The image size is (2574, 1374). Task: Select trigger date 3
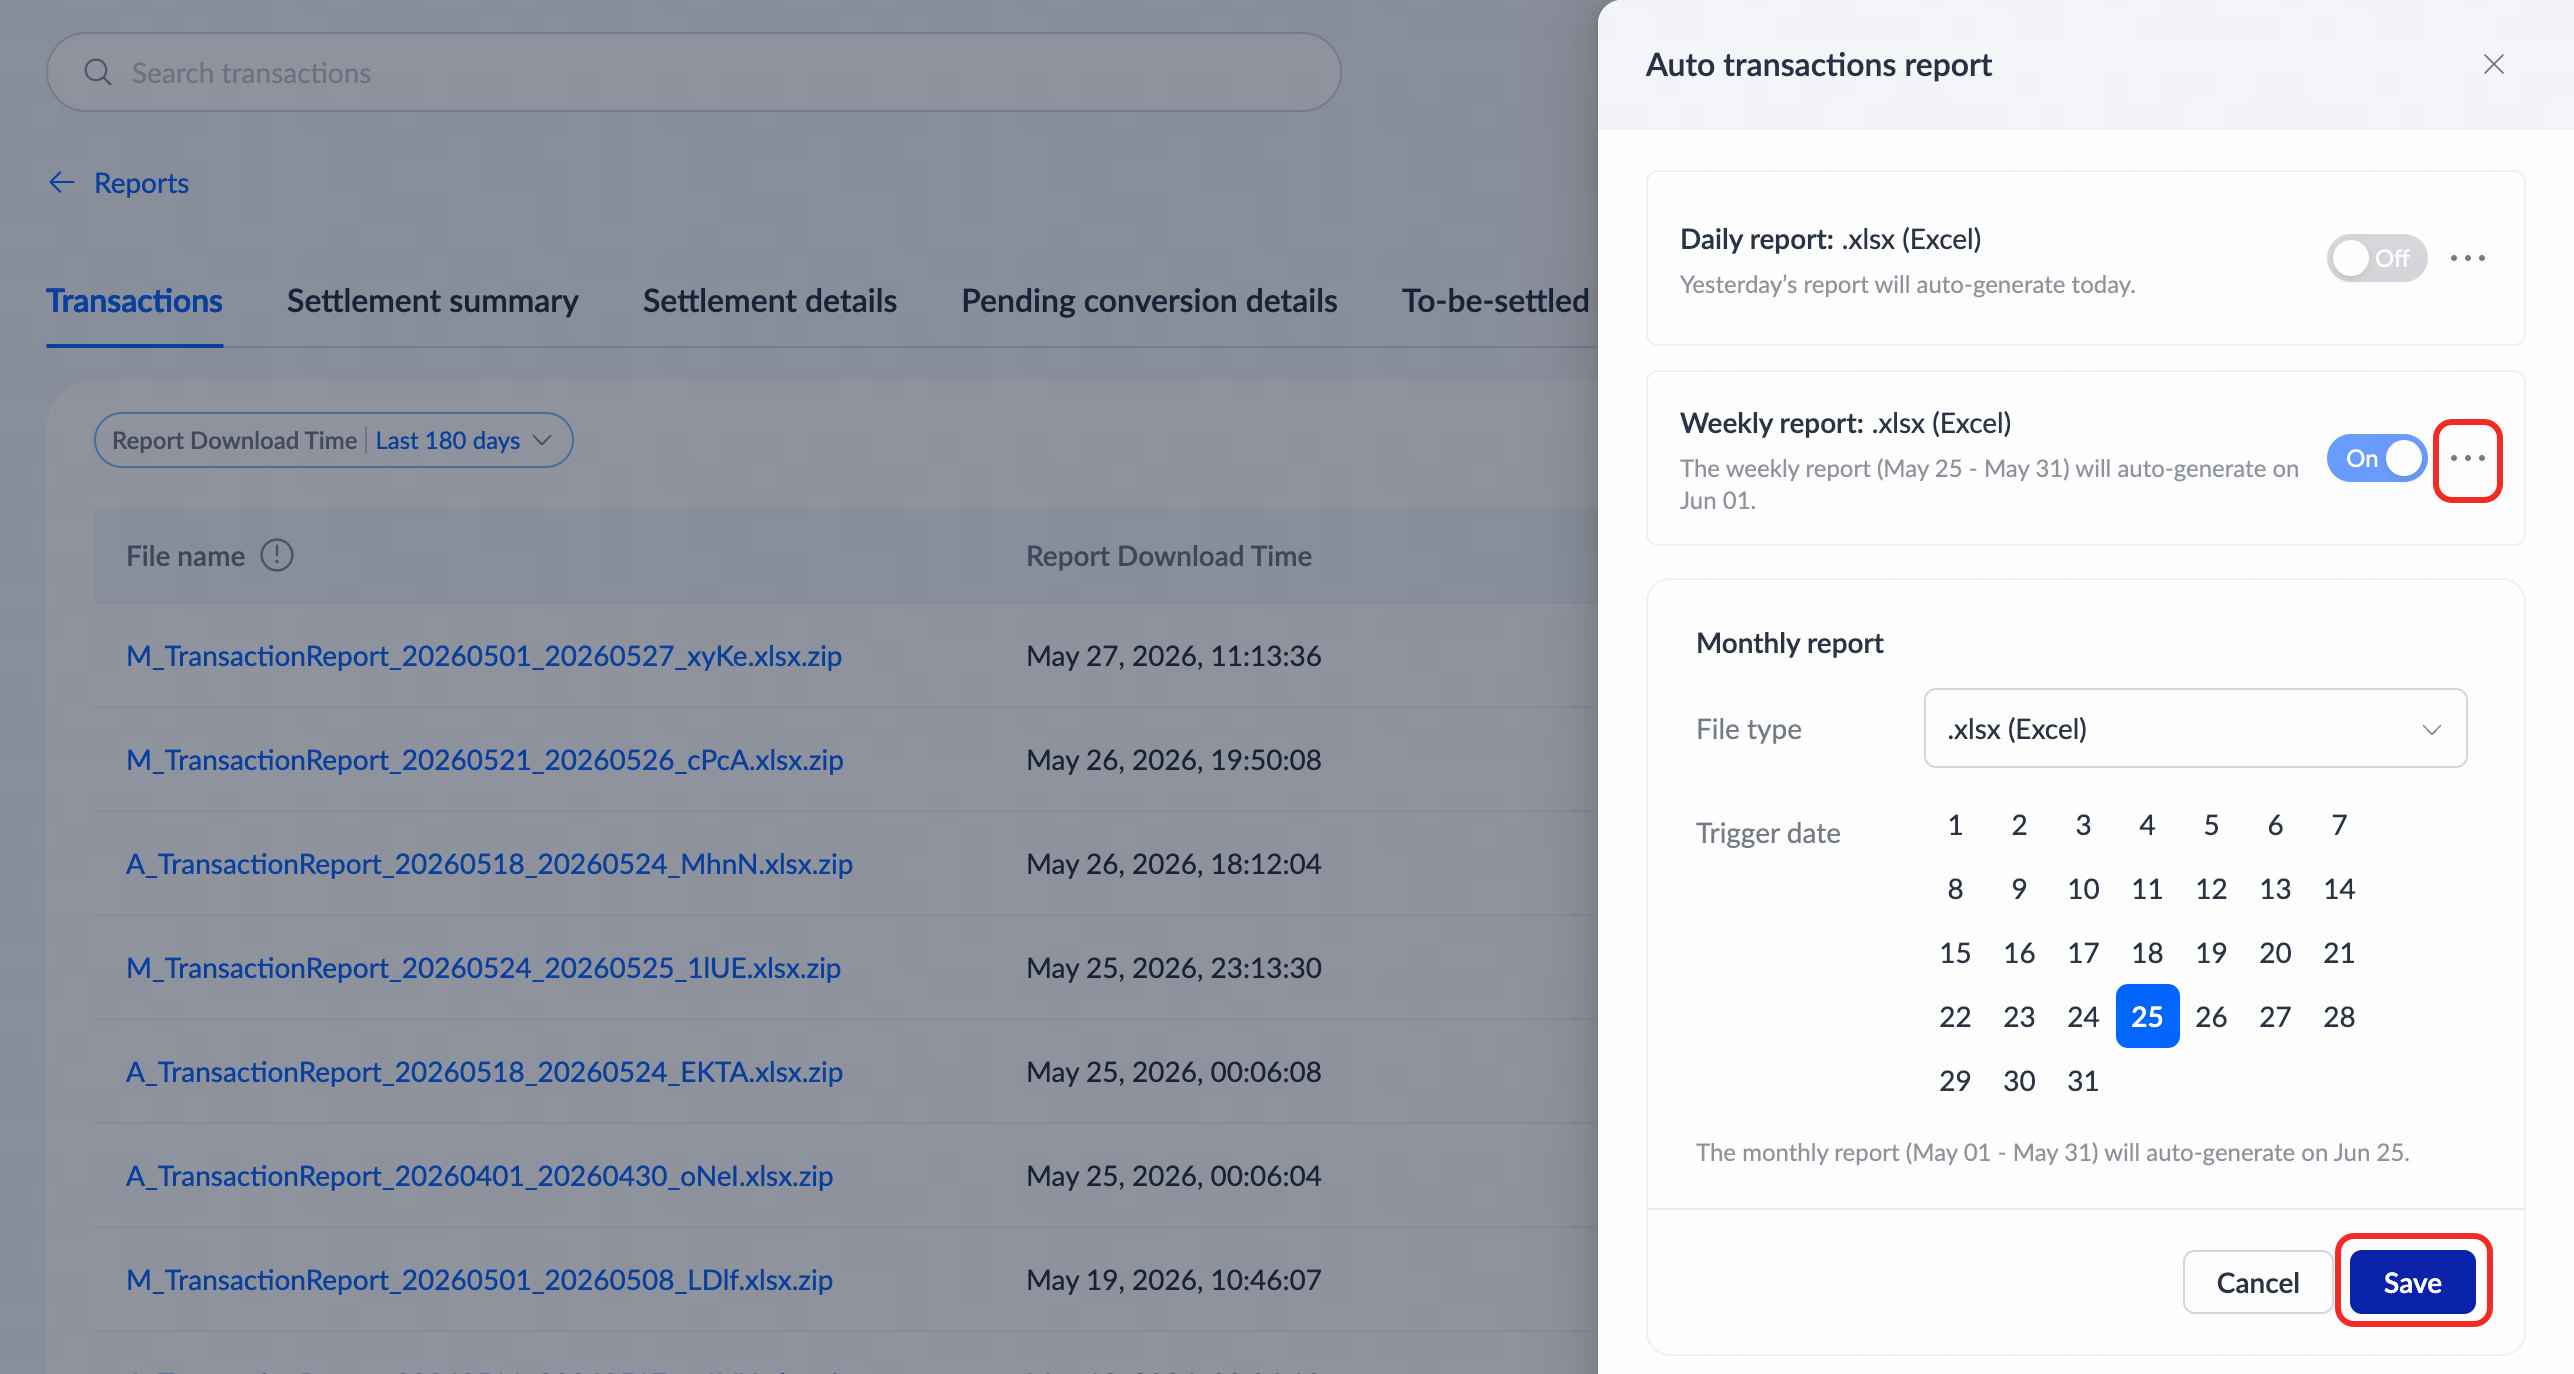tap(2082, 825)
